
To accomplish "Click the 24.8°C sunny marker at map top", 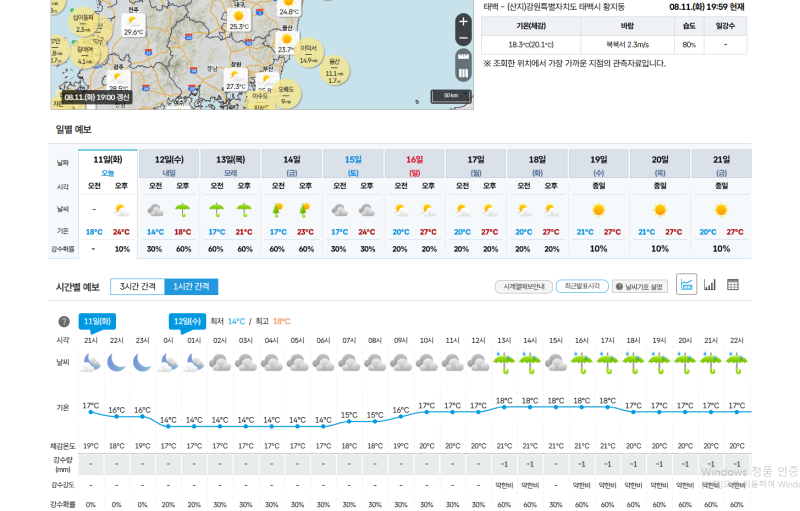I will click(289, 7).
